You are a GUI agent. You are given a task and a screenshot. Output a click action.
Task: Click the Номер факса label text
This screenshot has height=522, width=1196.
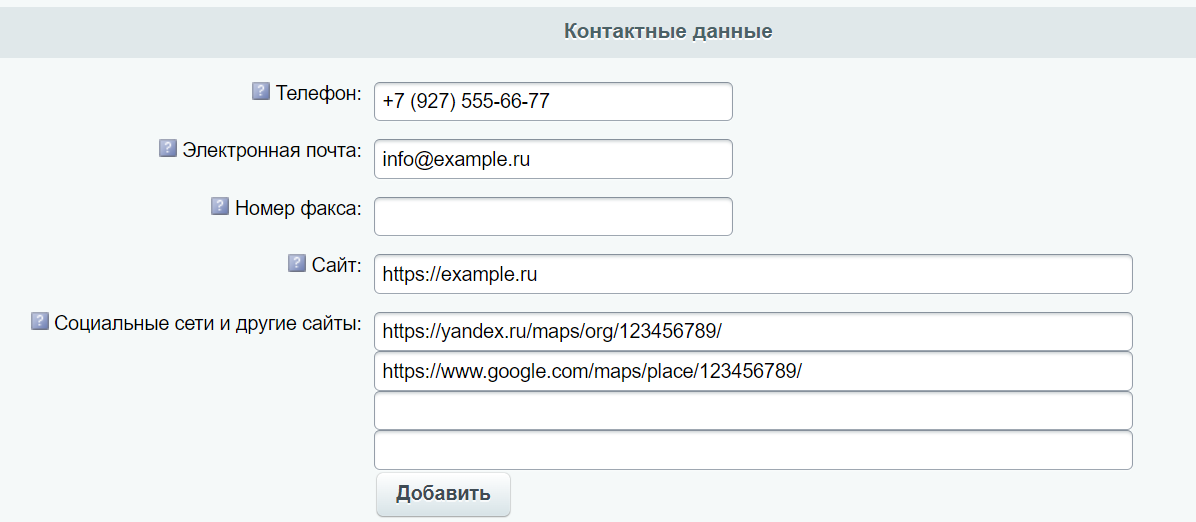click(298, 208)
